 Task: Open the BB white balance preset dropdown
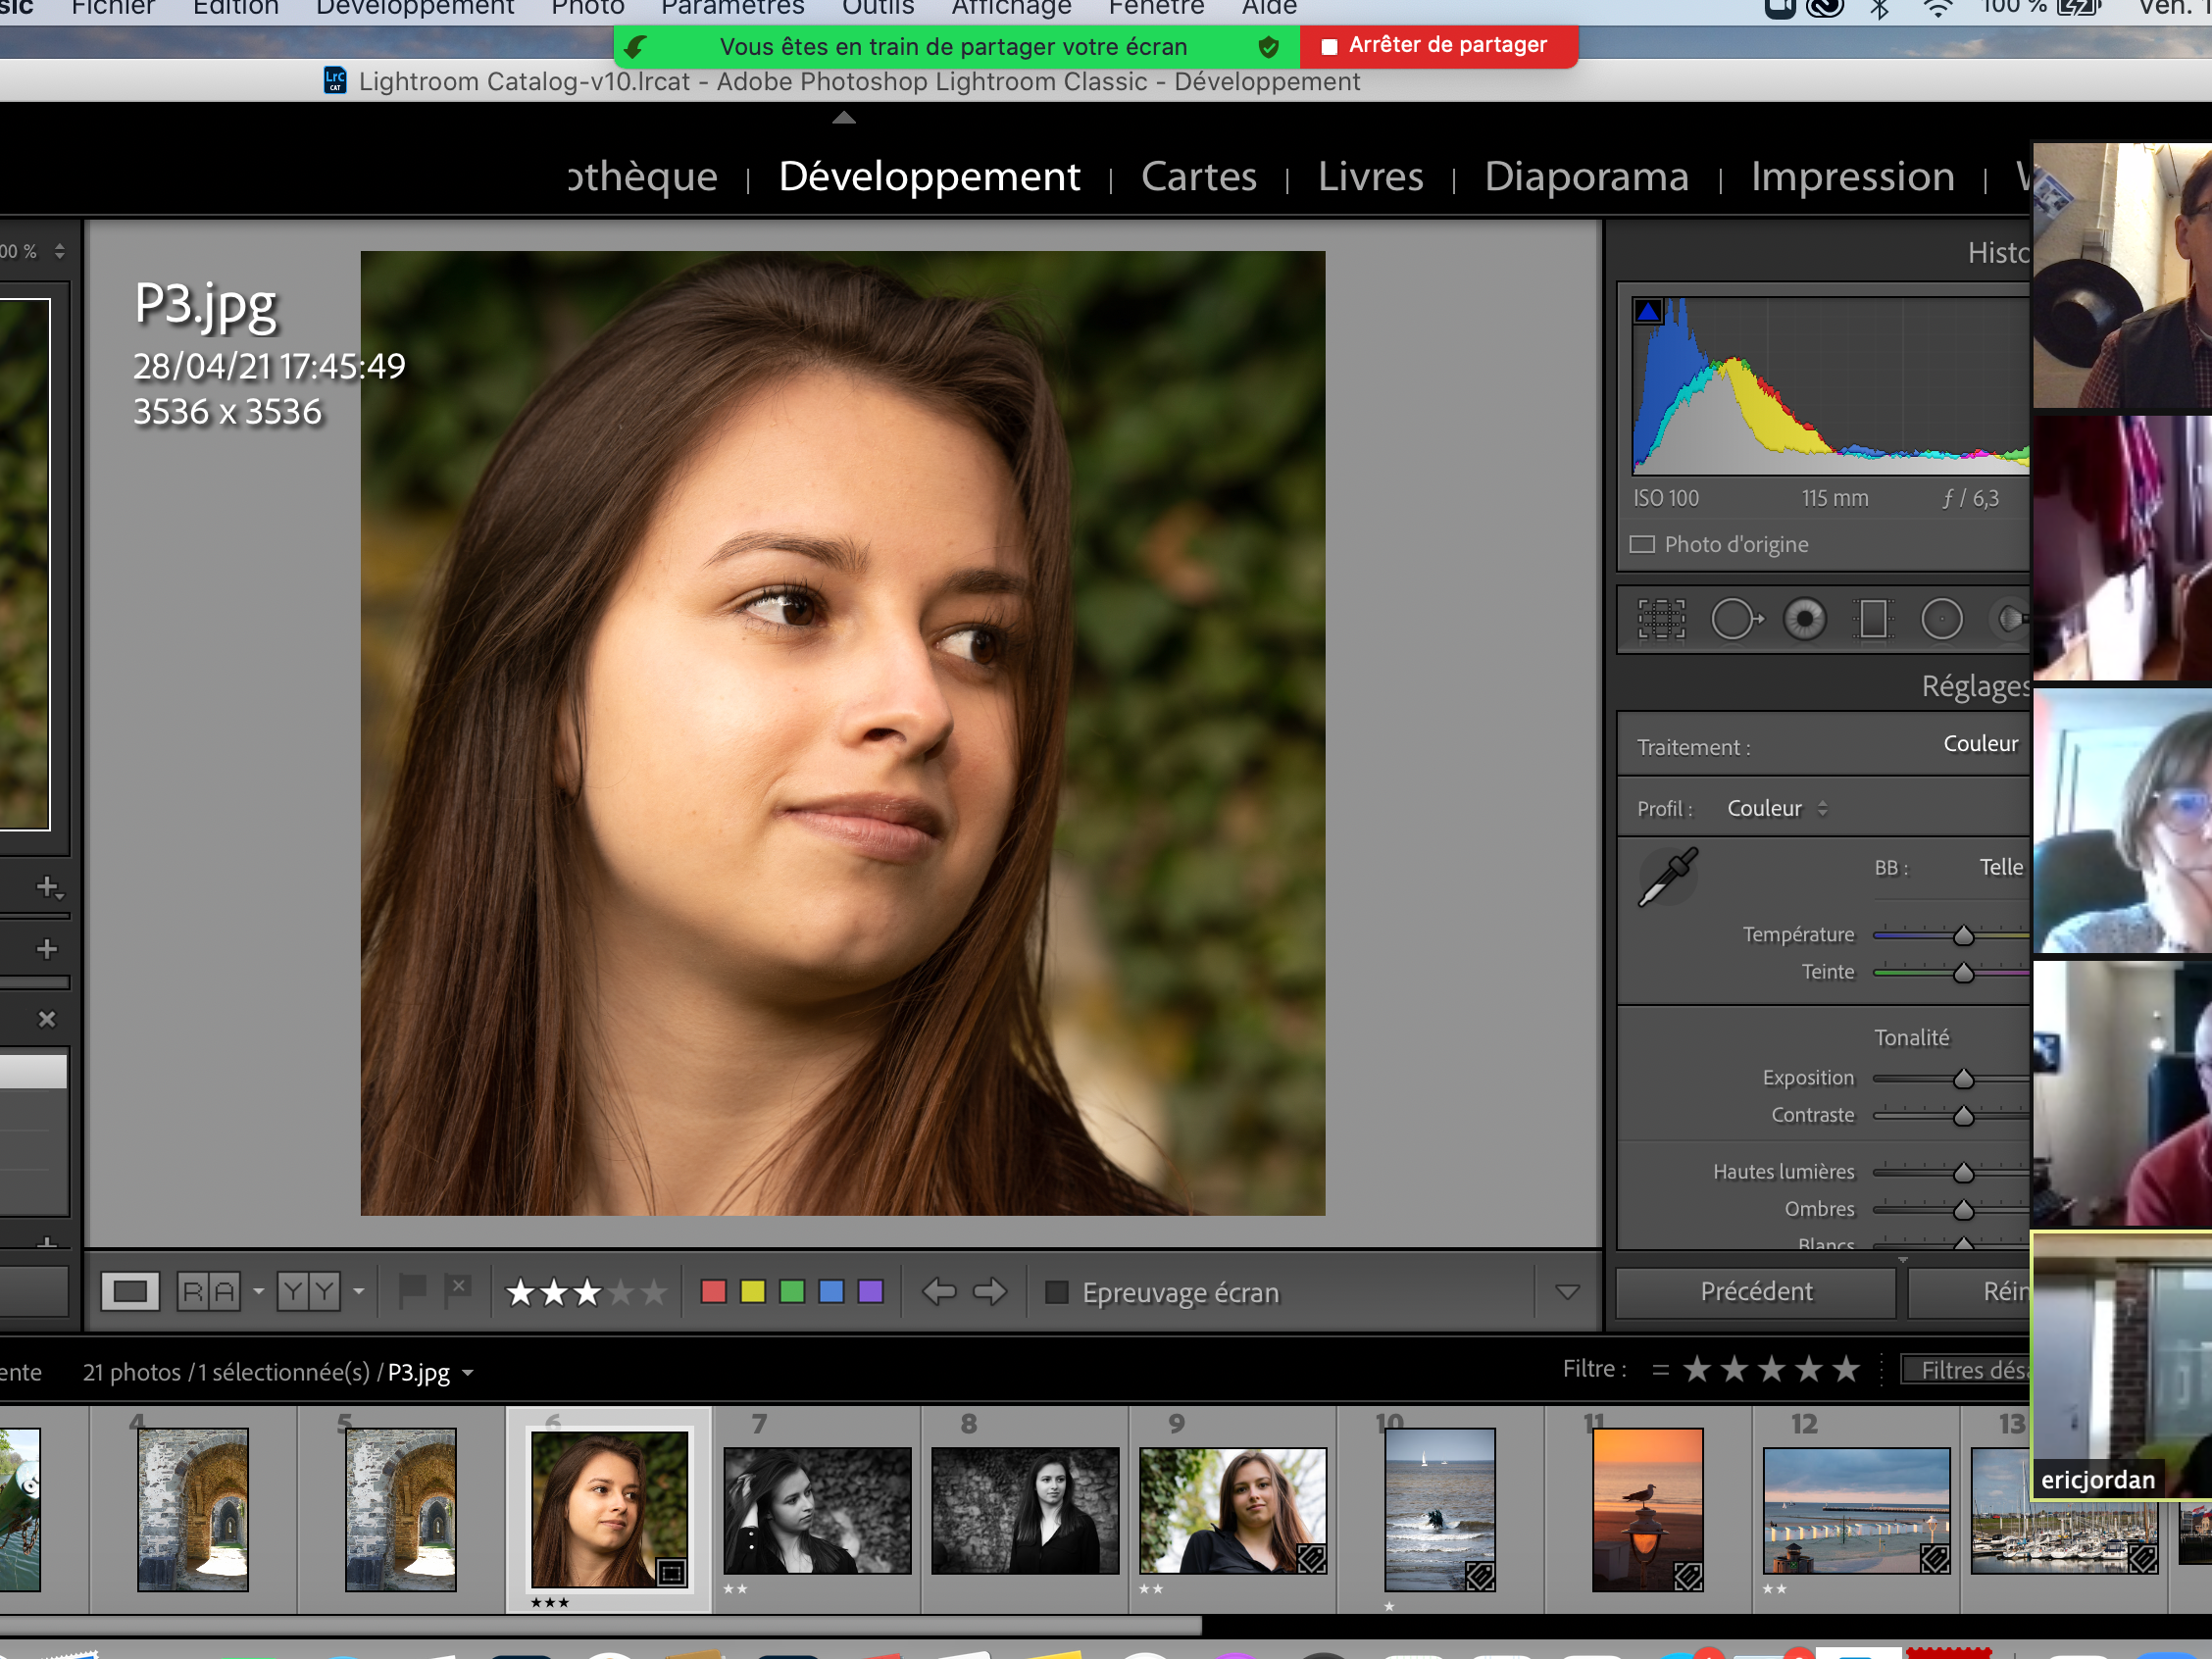(2001, 867)
